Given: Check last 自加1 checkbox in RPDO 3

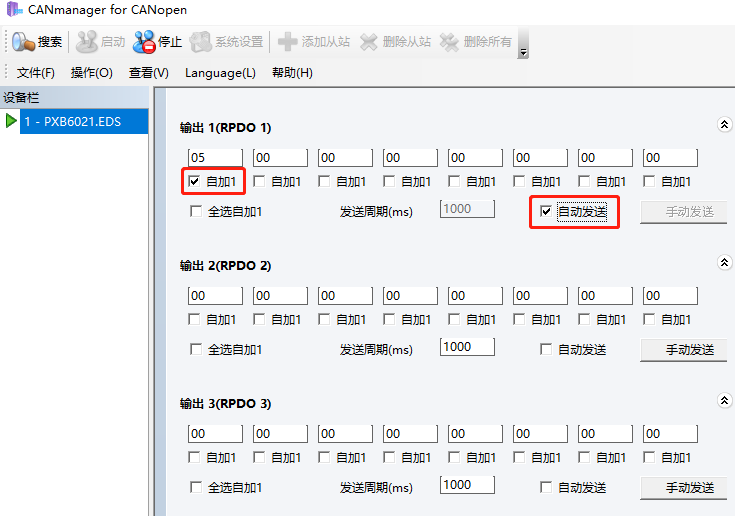Looking at the screenshot, I should point(649,457).
